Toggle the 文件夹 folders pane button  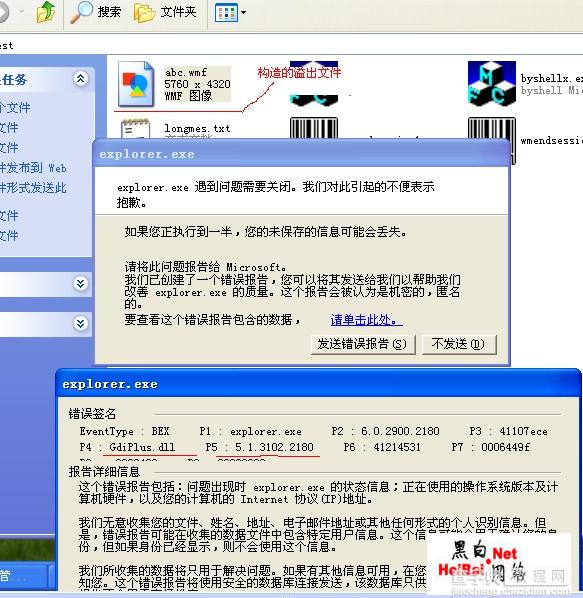click(165, 12)
